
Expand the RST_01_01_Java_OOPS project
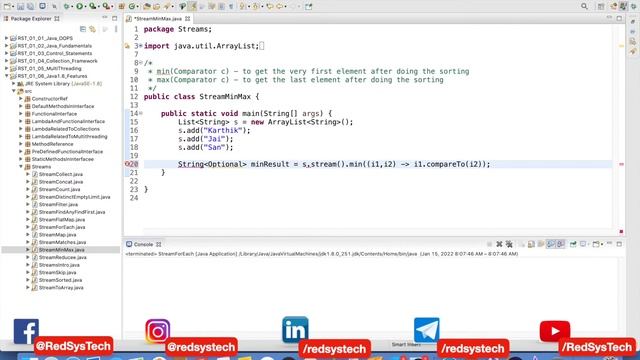click(7, 38)
